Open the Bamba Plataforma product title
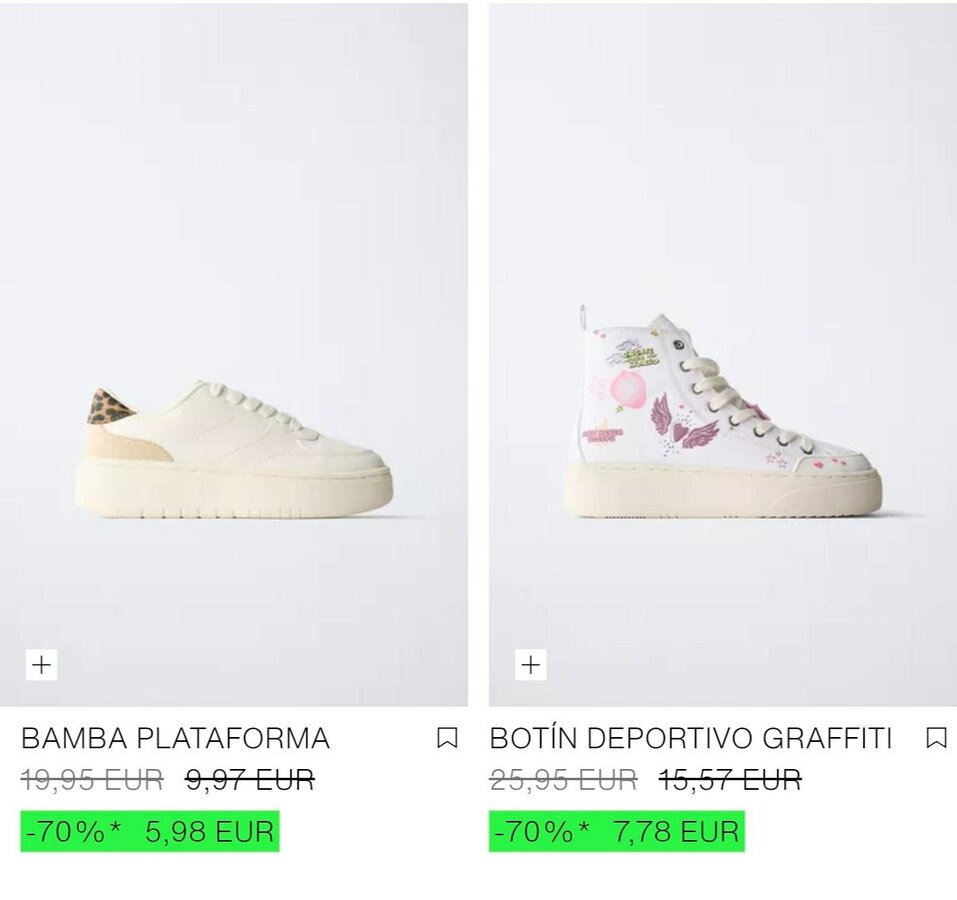Image resolution: width=957 pixels, height=900 pixels. 176,738
